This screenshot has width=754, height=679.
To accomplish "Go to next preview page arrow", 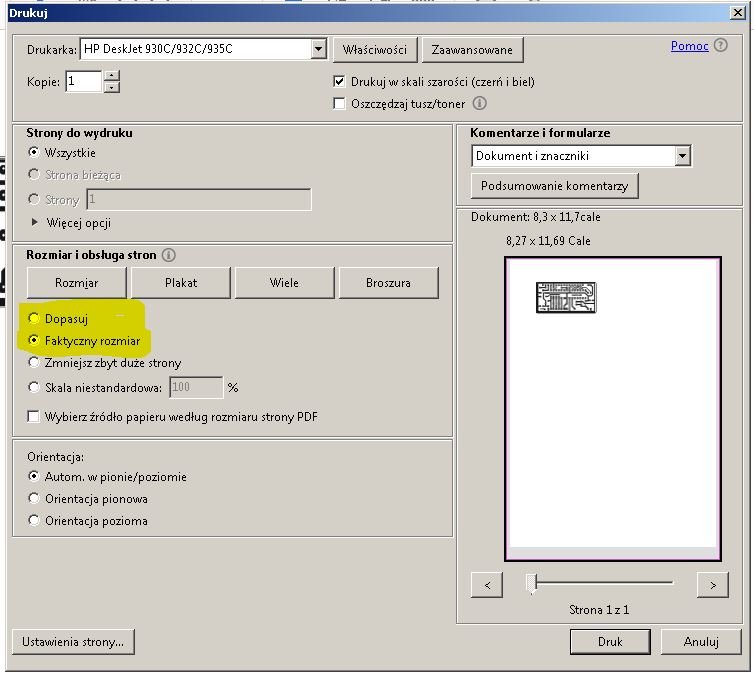I will pos(713,585).
